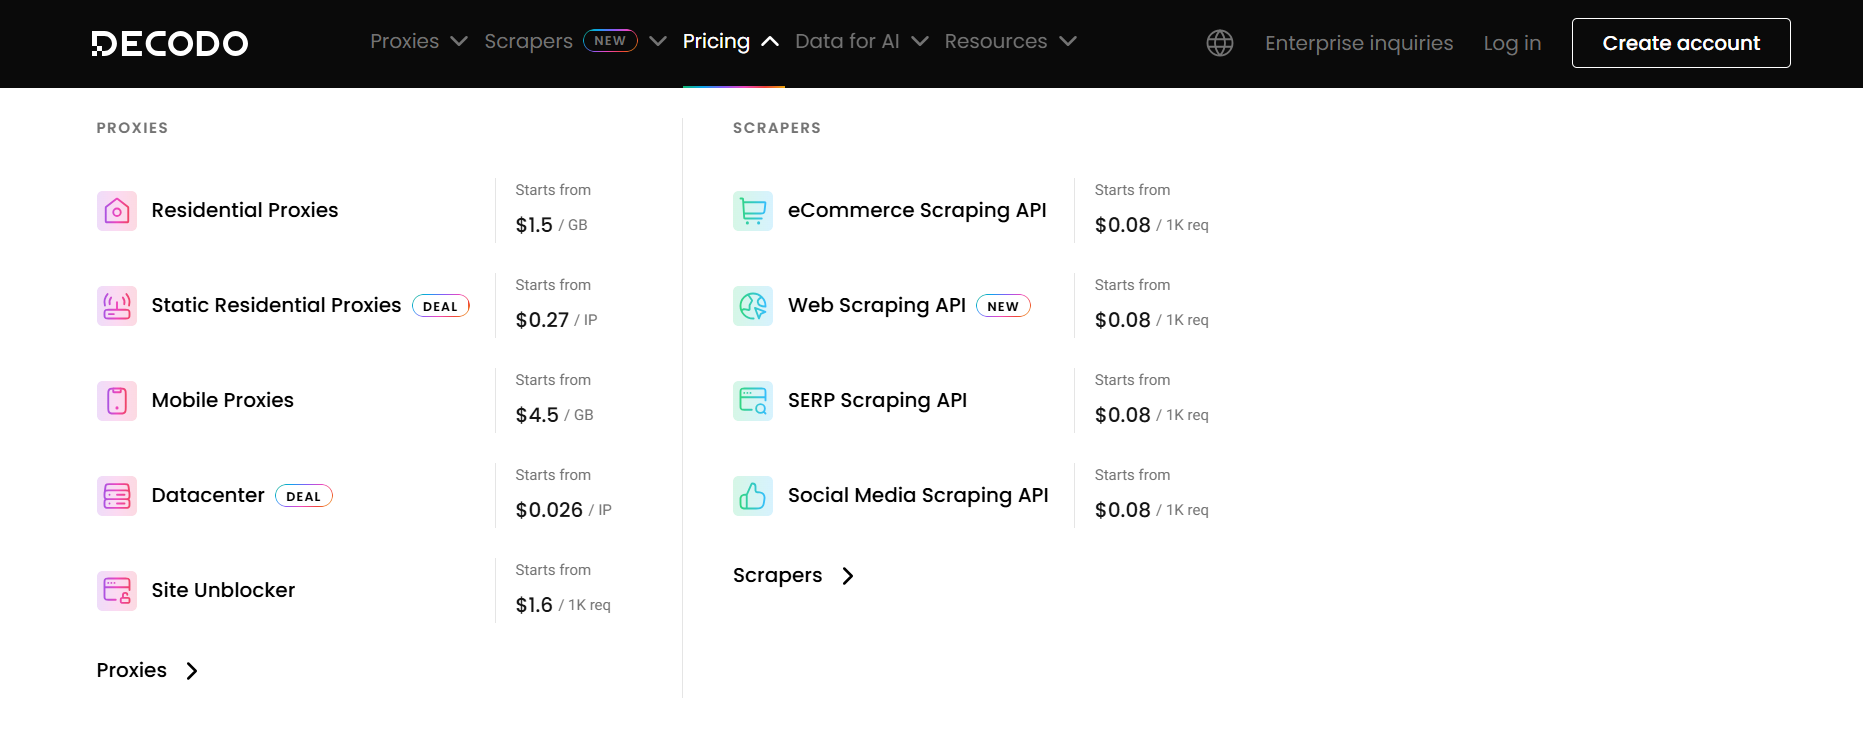Click the Static Residential Proxies router icon
This screenshot has width=1863, height=737.
[x=117, y=306]
